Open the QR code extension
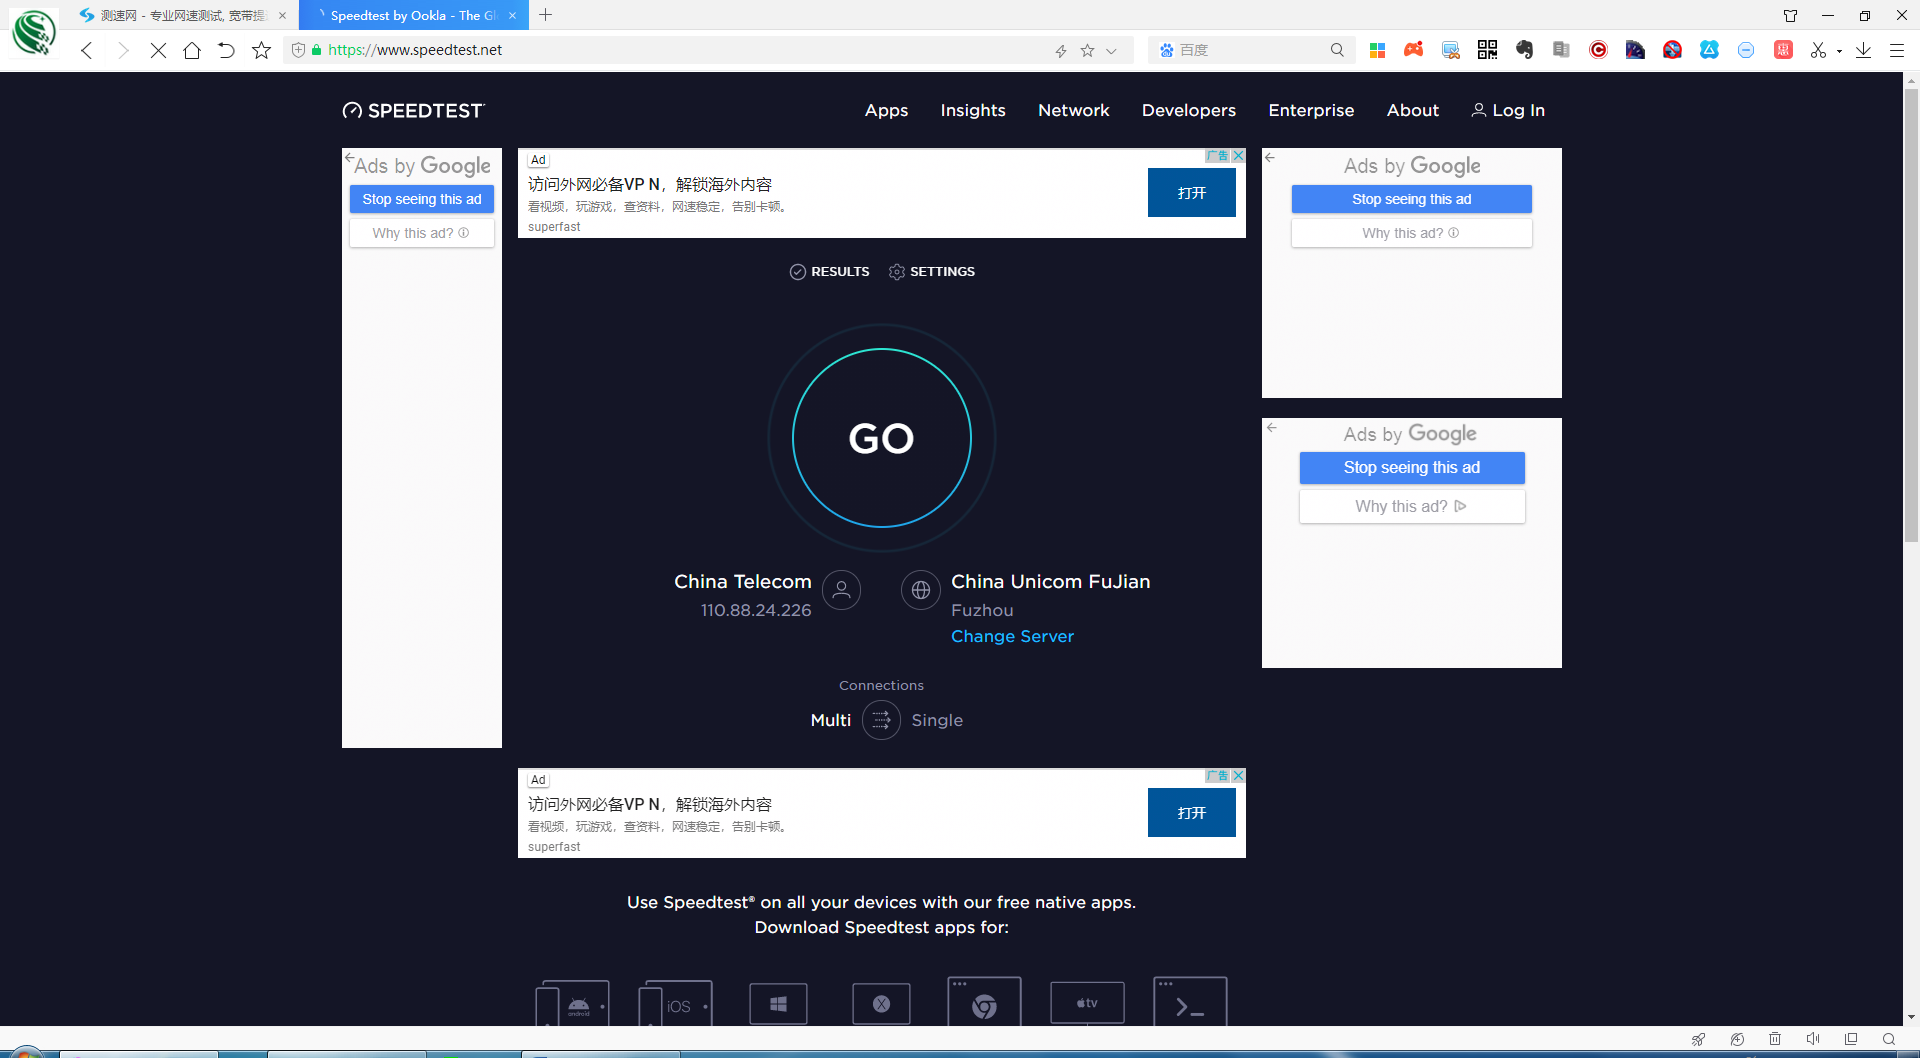This screenshot has height=1058, width=1920. (1487, 50)
